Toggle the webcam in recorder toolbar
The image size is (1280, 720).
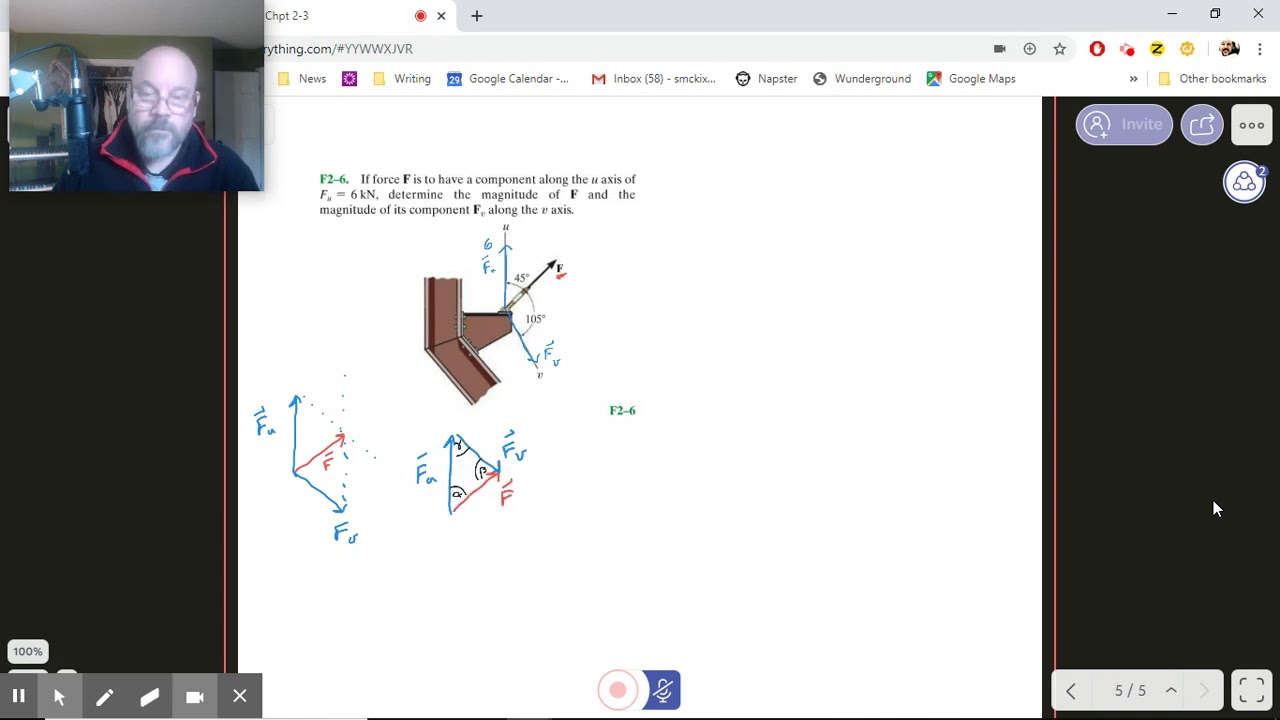(195, 696)
